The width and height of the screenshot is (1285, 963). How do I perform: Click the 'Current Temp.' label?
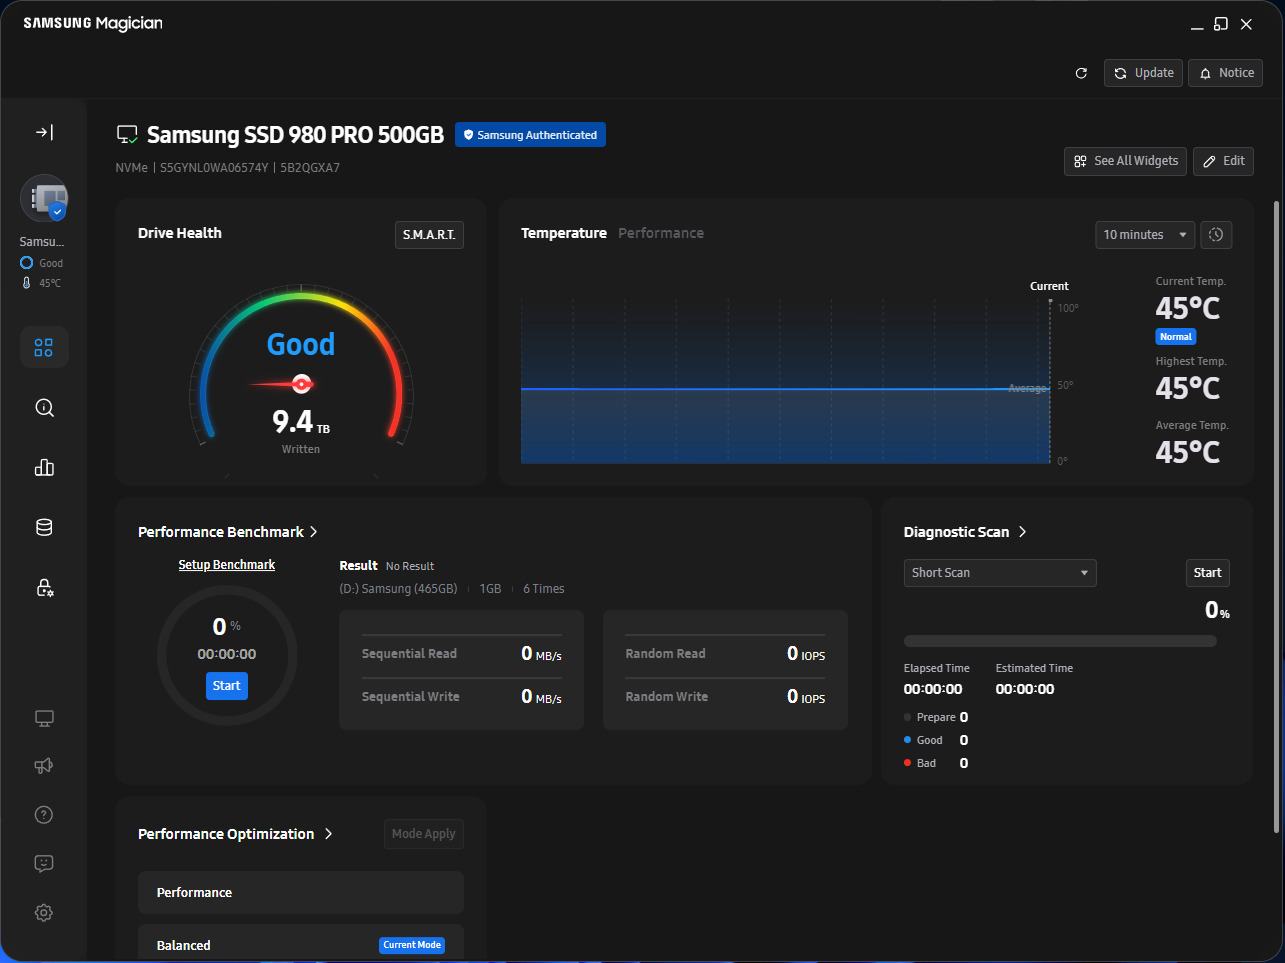click(x=1191, y=281)
